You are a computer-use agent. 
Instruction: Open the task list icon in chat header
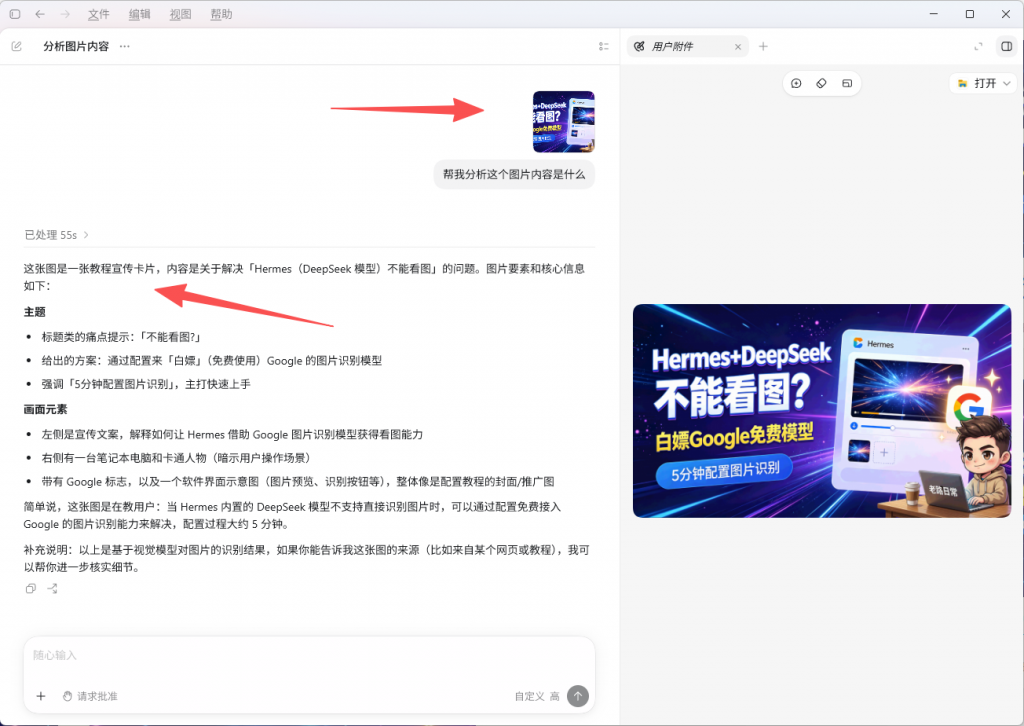pos(603,46)
